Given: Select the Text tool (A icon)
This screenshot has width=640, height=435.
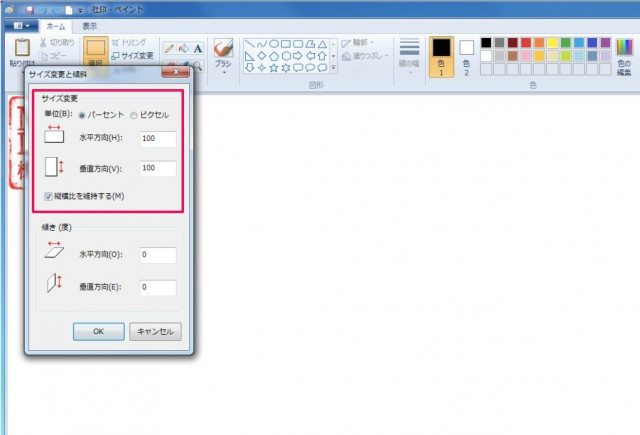Looking at the screenshot, I should point(198,47).
